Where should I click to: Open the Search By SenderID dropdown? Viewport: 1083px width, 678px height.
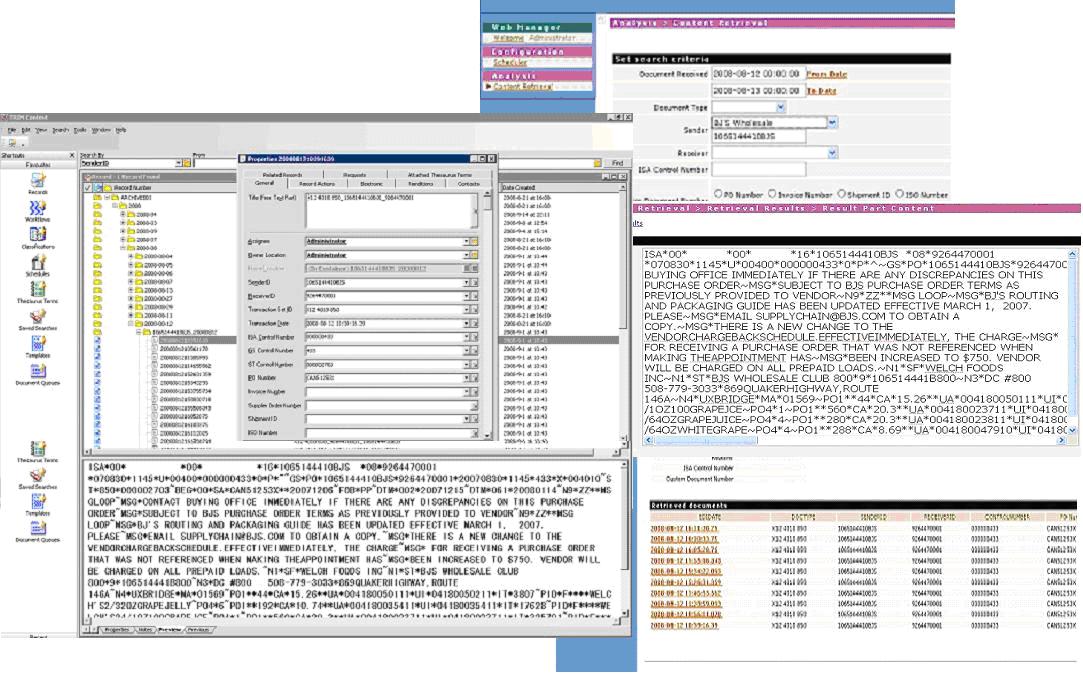point(178,163)
